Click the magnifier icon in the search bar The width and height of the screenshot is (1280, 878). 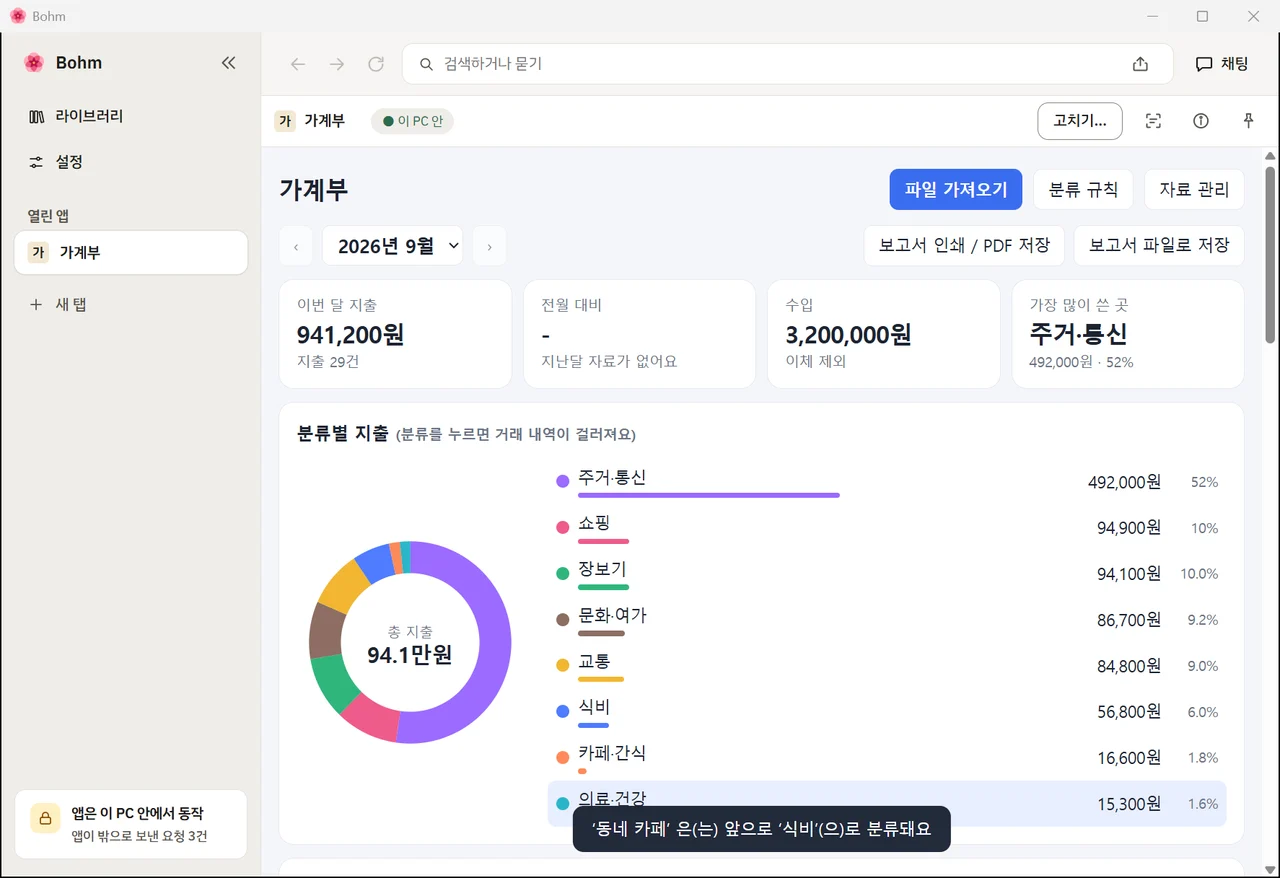(x=426, y=64)
